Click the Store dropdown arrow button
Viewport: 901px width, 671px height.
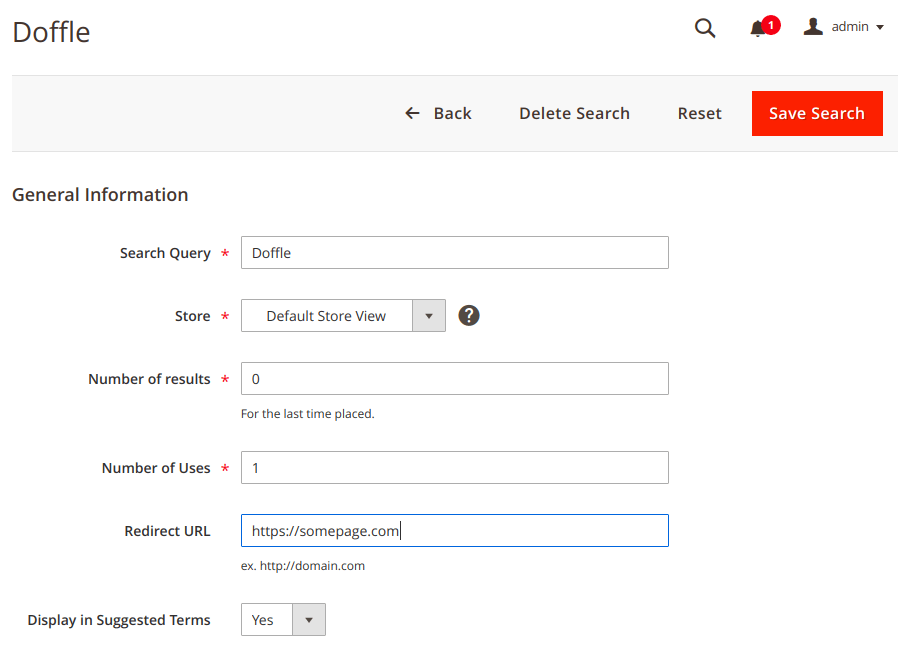pos(429,316)
